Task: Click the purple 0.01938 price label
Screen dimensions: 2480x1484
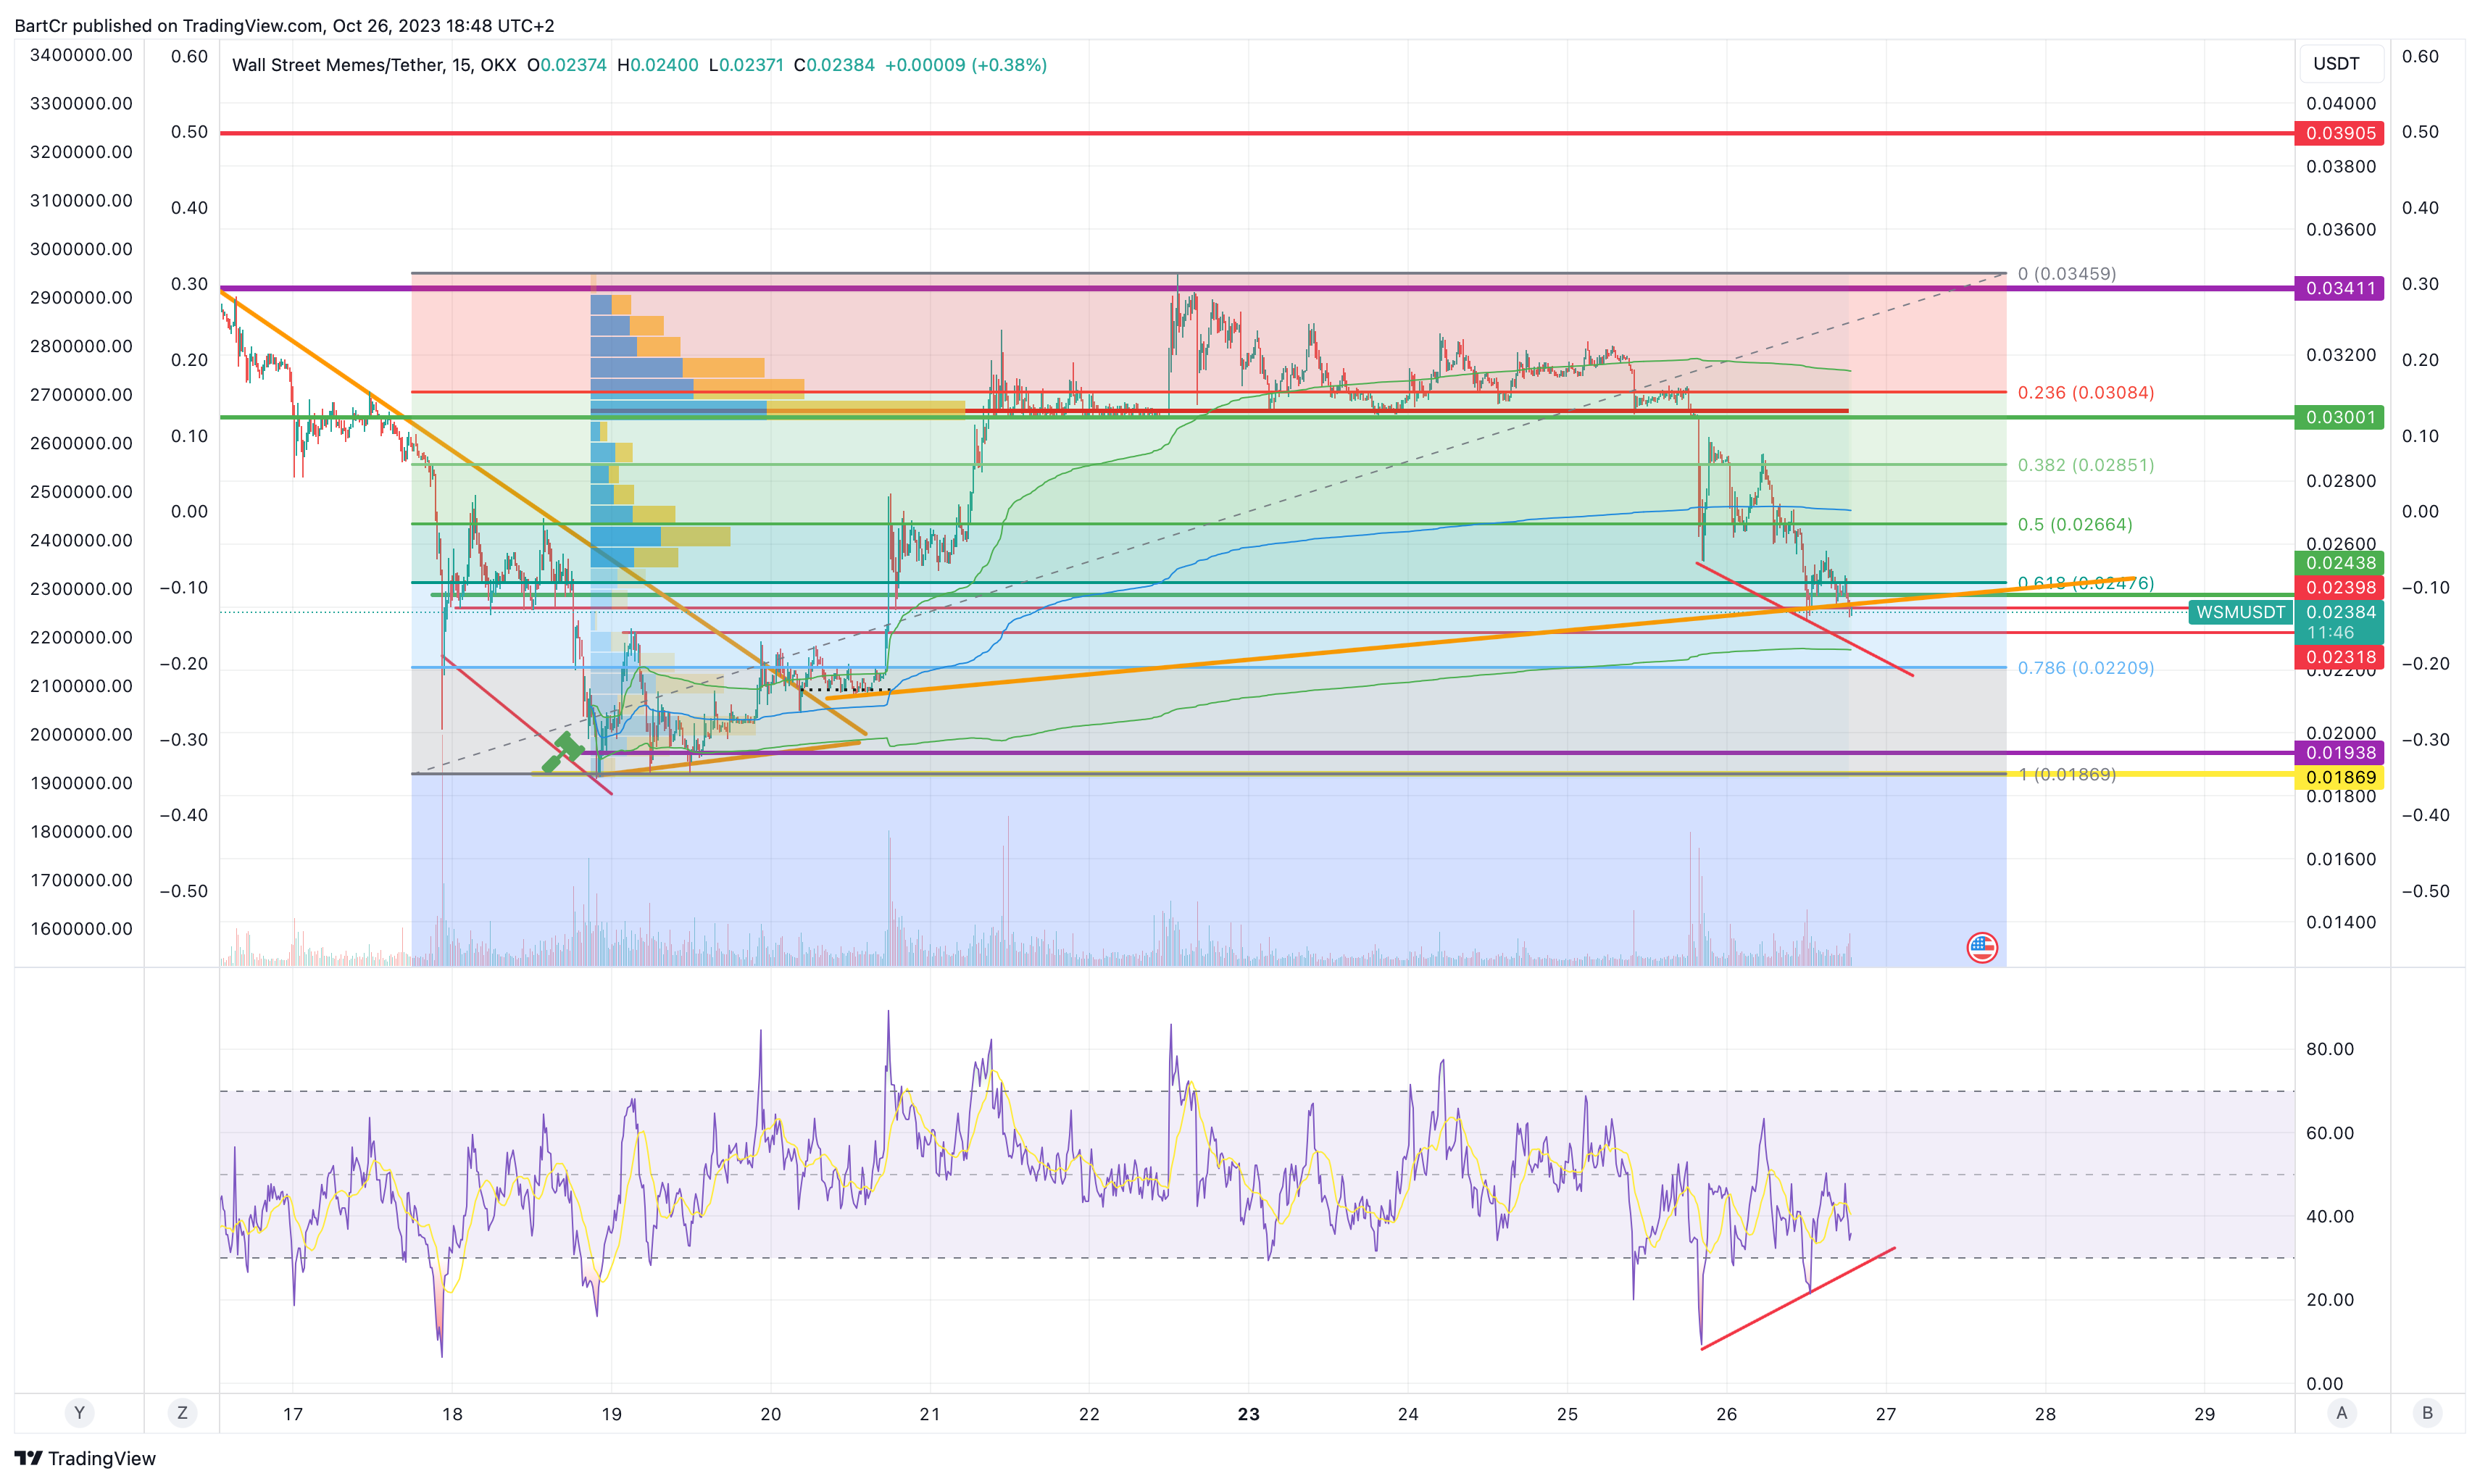Action: 2339,752
